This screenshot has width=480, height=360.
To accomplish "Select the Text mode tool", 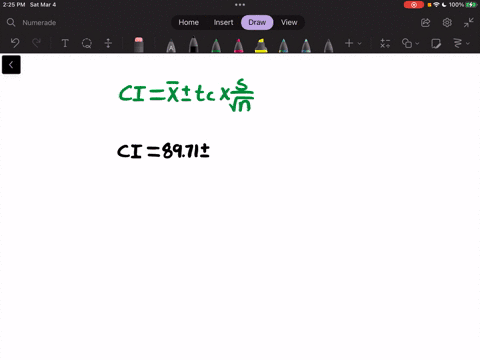I will [x=65, y=43].
